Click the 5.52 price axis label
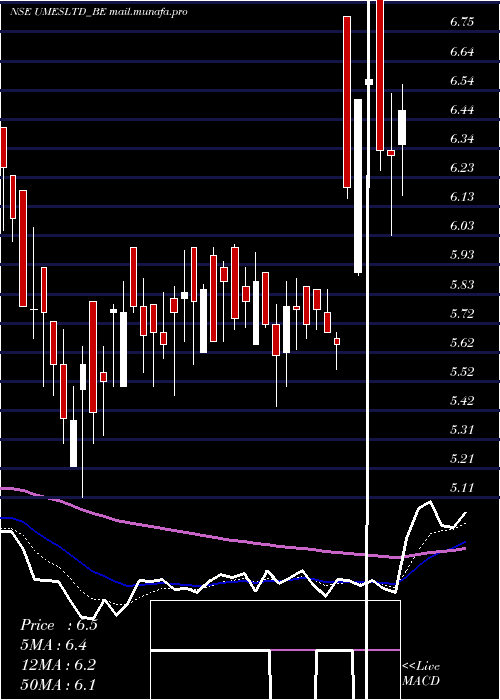 462,371
